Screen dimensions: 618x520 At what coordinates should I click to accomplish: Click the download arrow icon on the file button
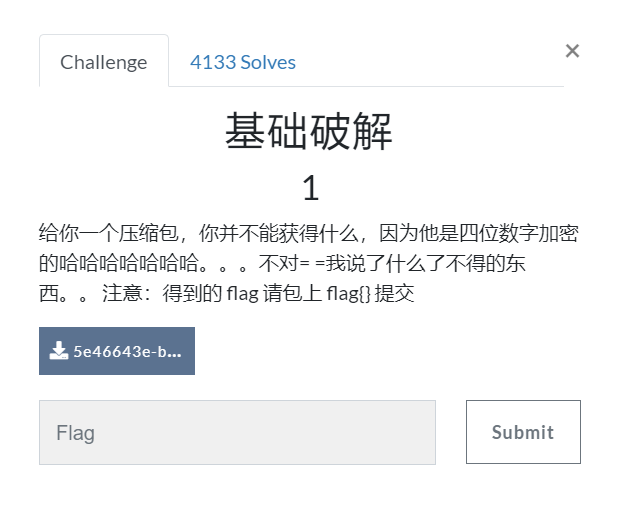pyautogui.click(x=58, y=350)
